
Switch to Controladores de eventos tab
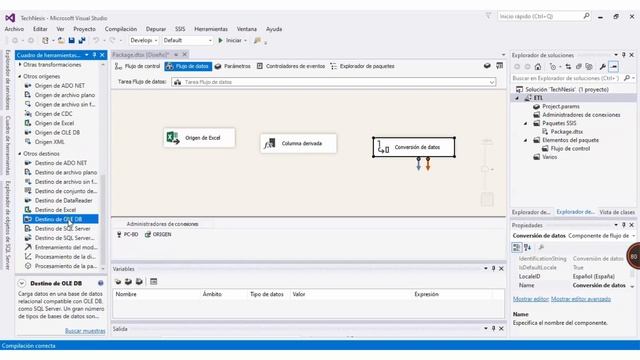[291, 66]
